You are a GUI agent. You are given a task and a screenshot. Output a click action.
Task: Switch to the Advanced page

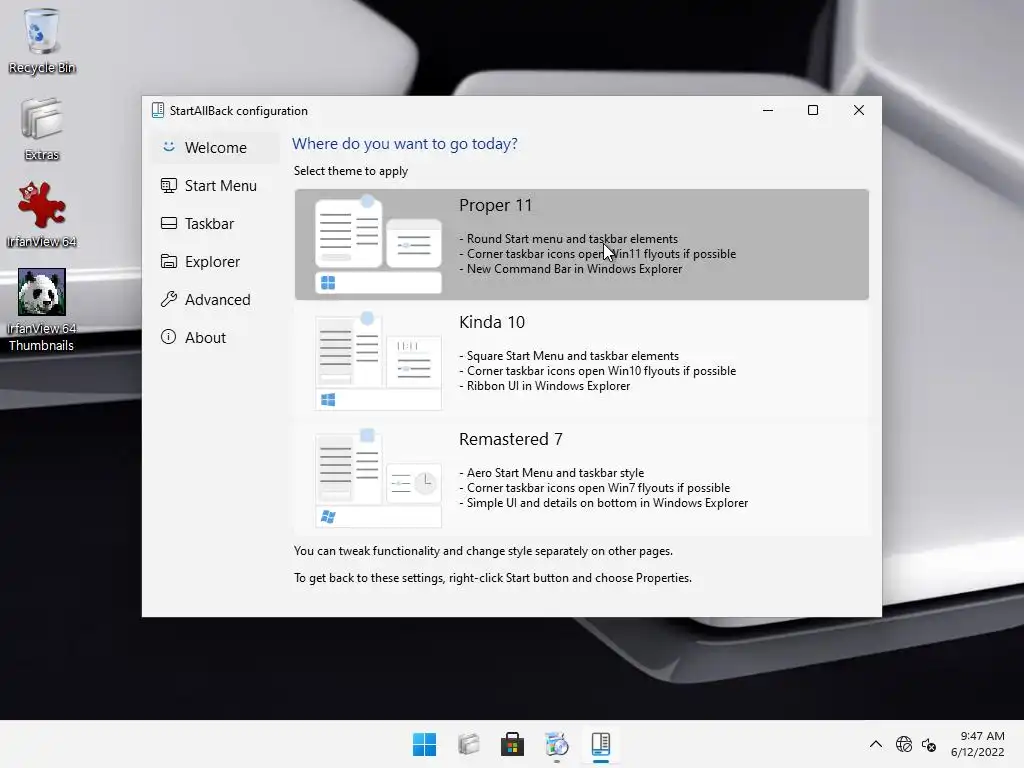click(215, 299)
